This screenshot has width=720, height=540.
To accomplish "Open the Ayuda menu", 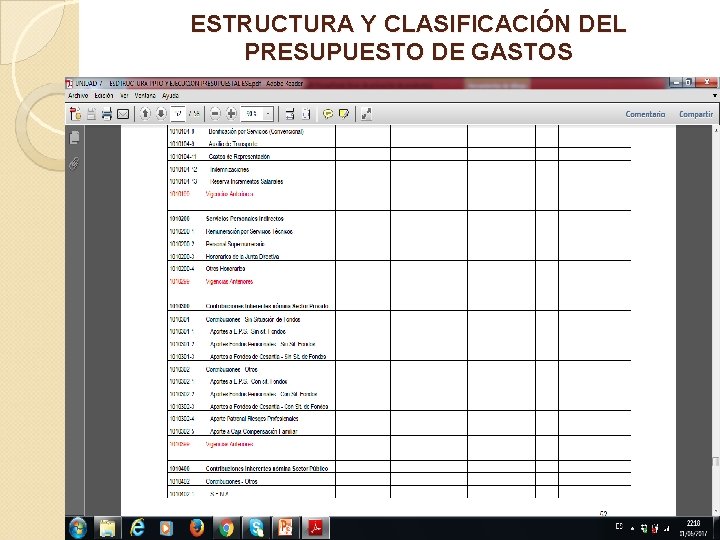I will tap(170, 96).
